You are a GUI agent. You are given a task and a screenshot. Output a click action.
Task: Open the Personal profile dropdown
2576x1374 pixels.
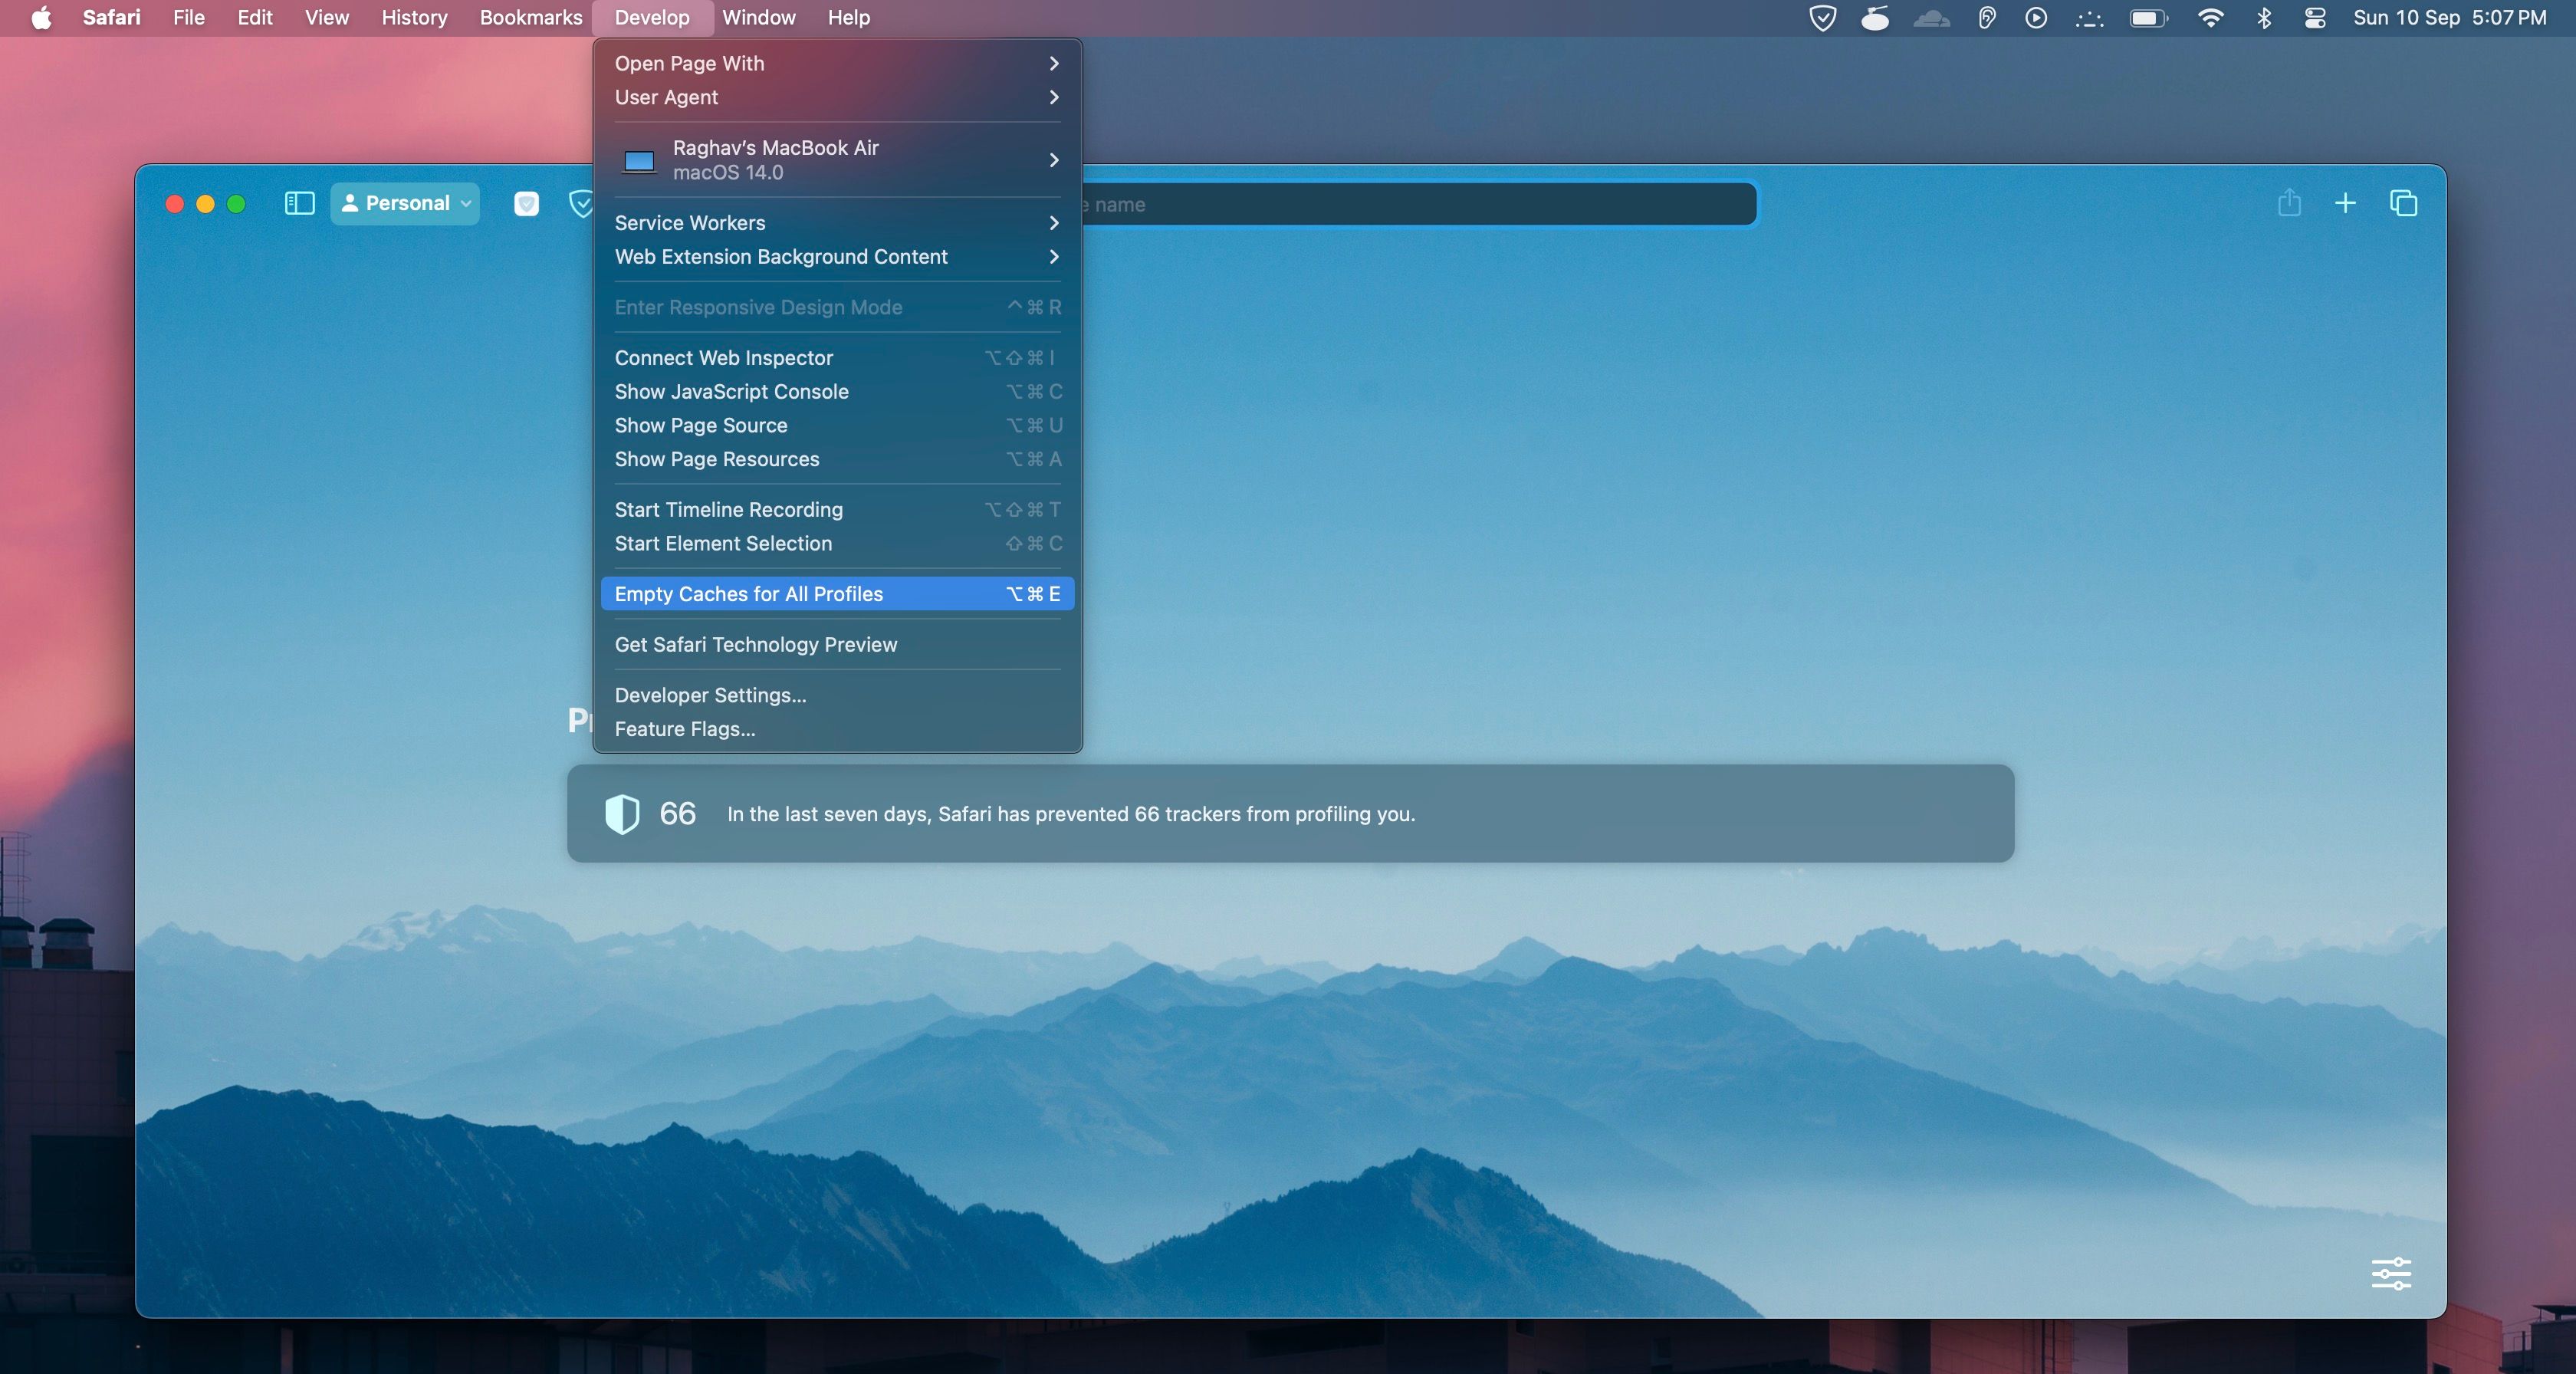[405, 204]
